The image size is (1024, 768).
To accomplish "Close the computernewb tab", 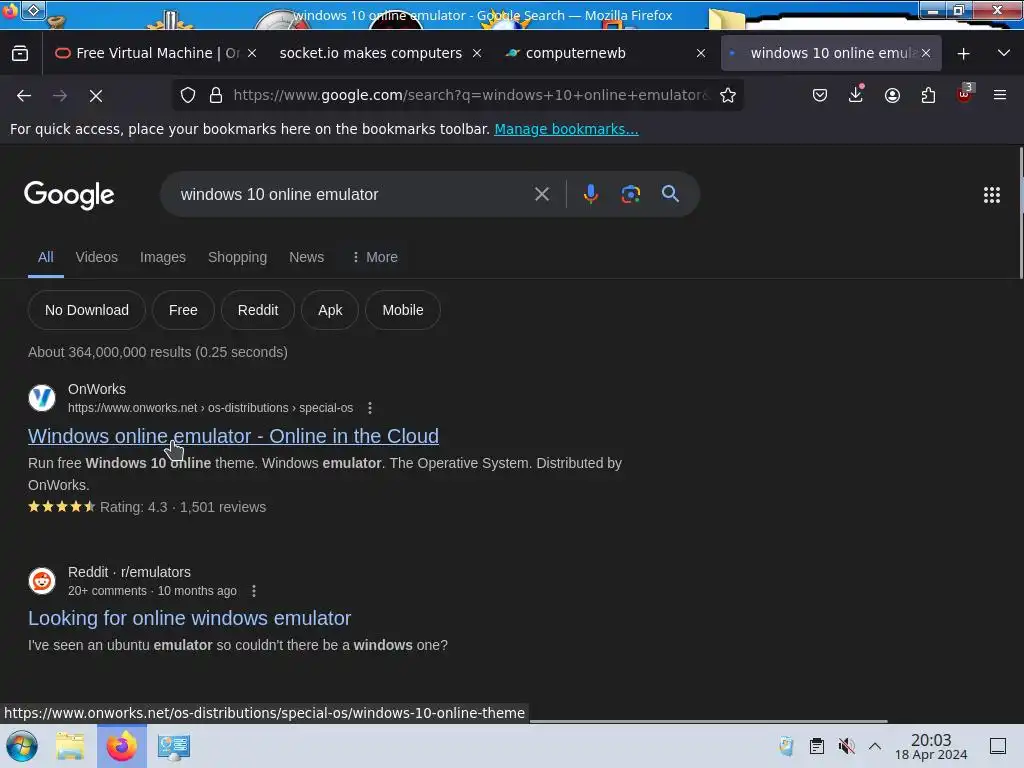I will [701, 54].
